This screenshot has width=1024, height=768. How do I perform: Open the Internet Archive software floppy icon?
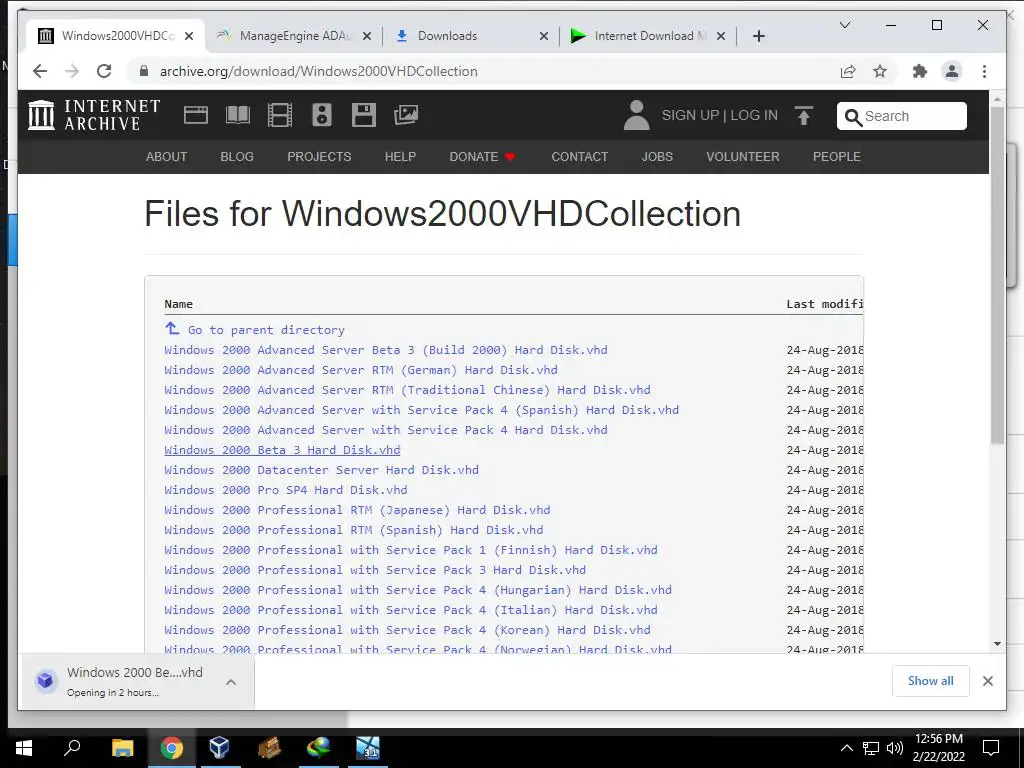coord(364,115)
